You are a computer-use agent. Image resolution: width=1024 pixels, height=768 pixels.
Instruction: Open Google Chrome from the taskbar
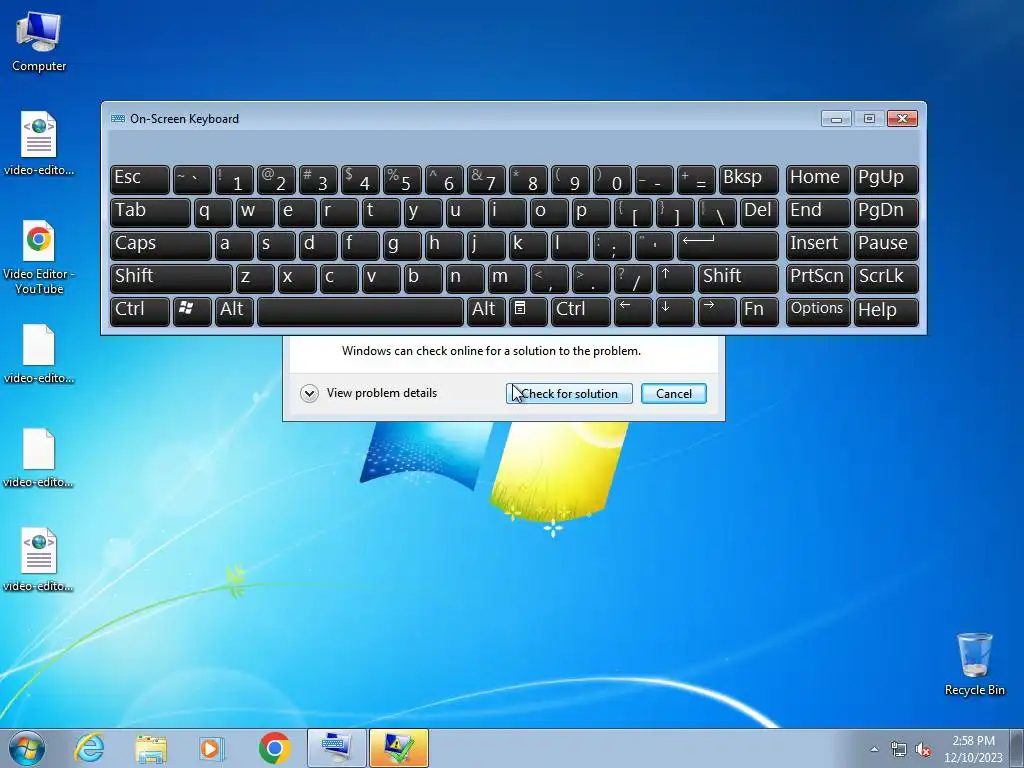tap(274, 748)
